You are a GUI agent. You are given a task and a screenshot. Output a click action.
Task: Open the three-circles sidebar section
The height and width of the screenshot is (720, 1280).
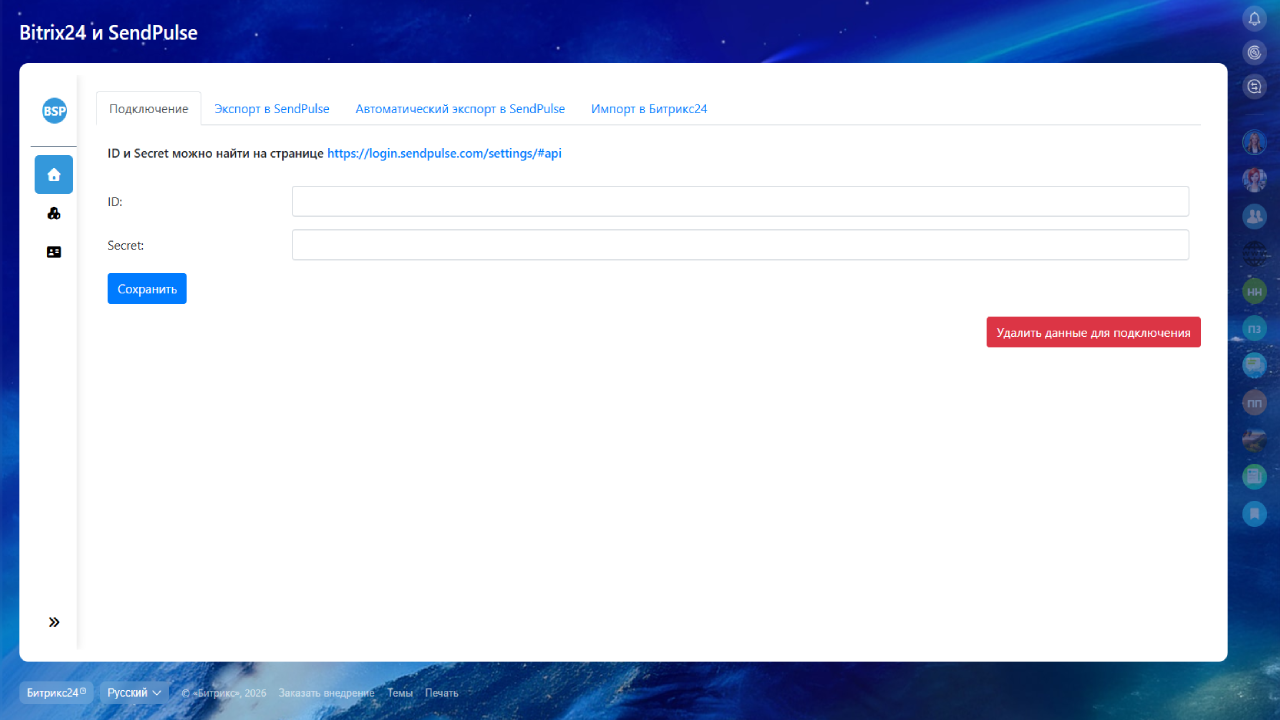(x=54, y=213)
